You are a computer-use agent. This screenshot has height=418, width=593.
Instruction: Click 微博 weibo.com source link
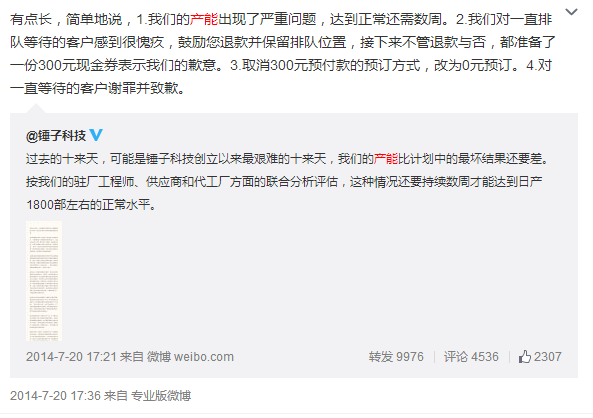pyautogui.click(x=190, y=357)
